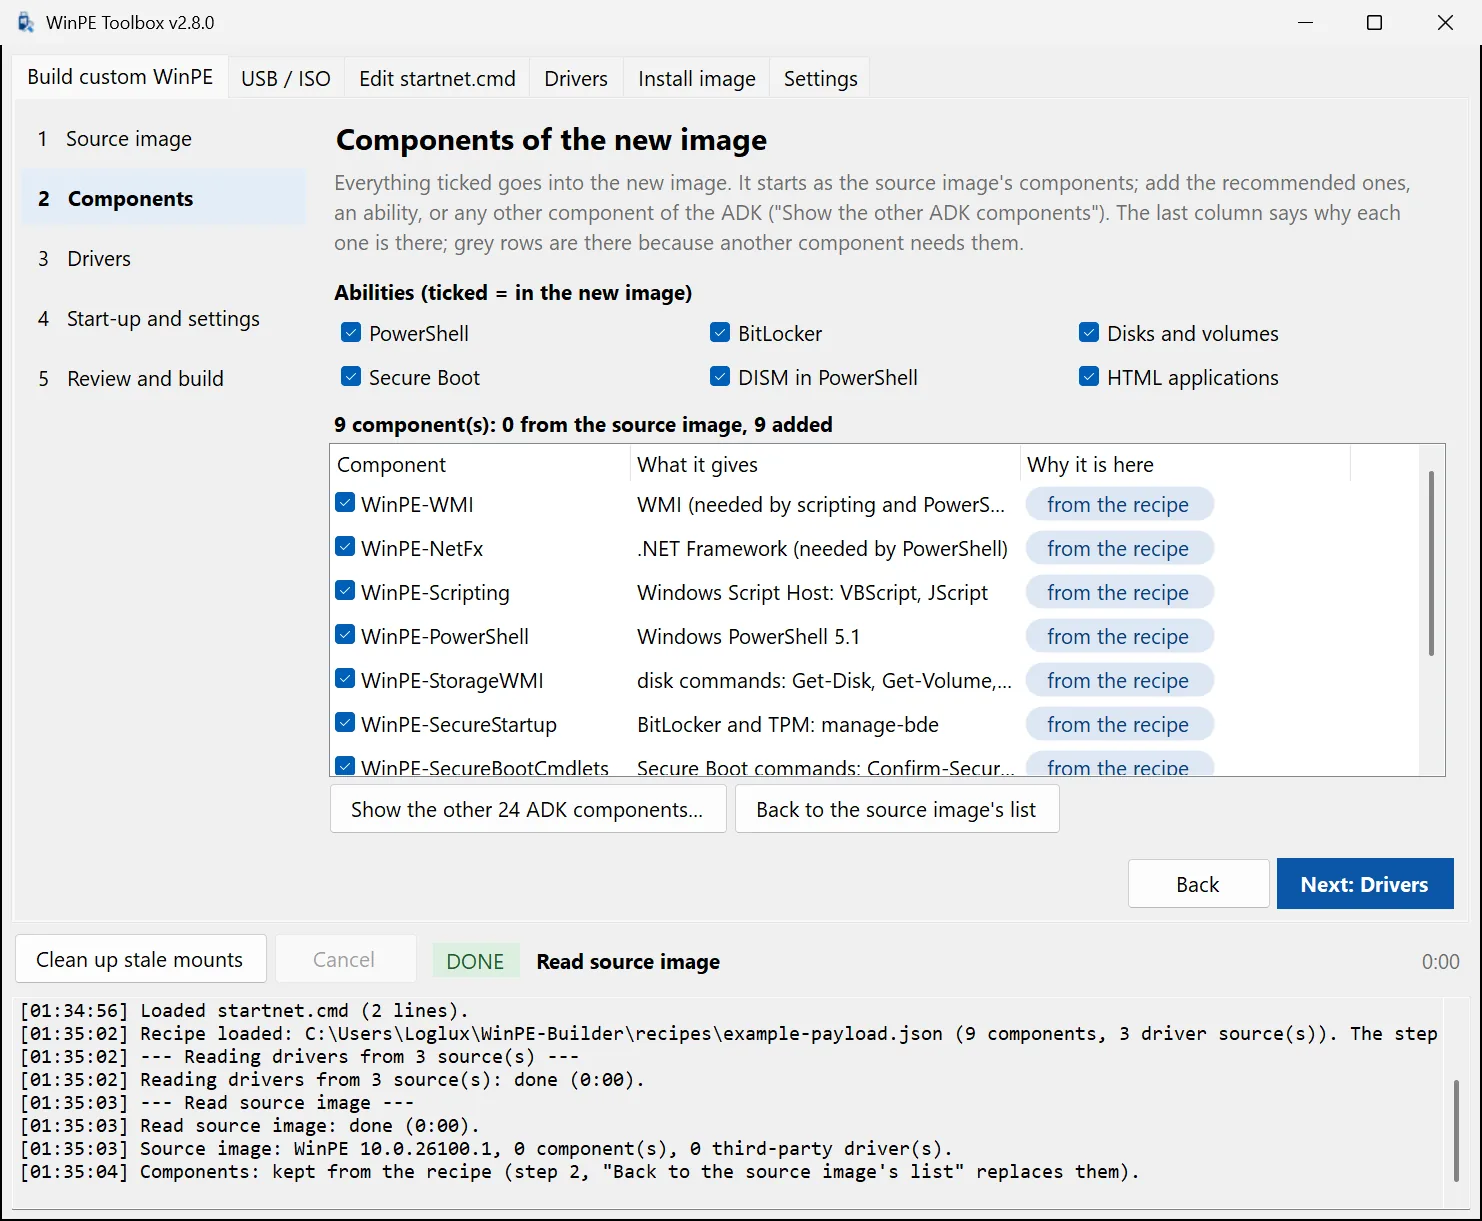Toggle the WinPE-NetFx component checkbox

[345, 547]
